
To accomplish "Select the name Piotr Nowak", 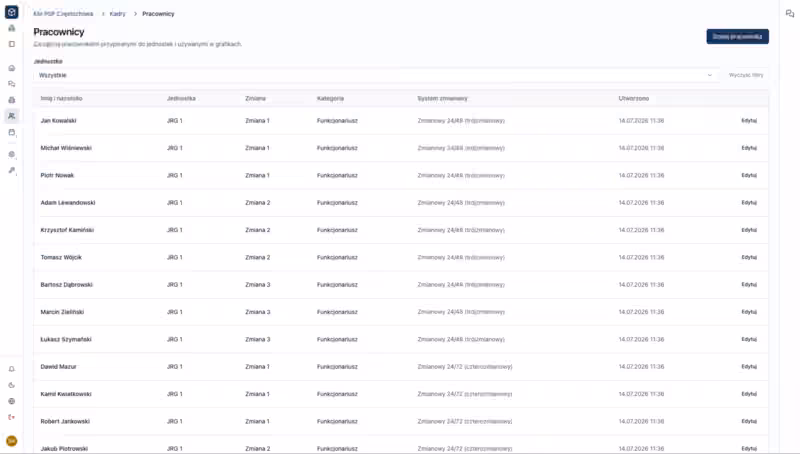I will (x=57, y=175).
